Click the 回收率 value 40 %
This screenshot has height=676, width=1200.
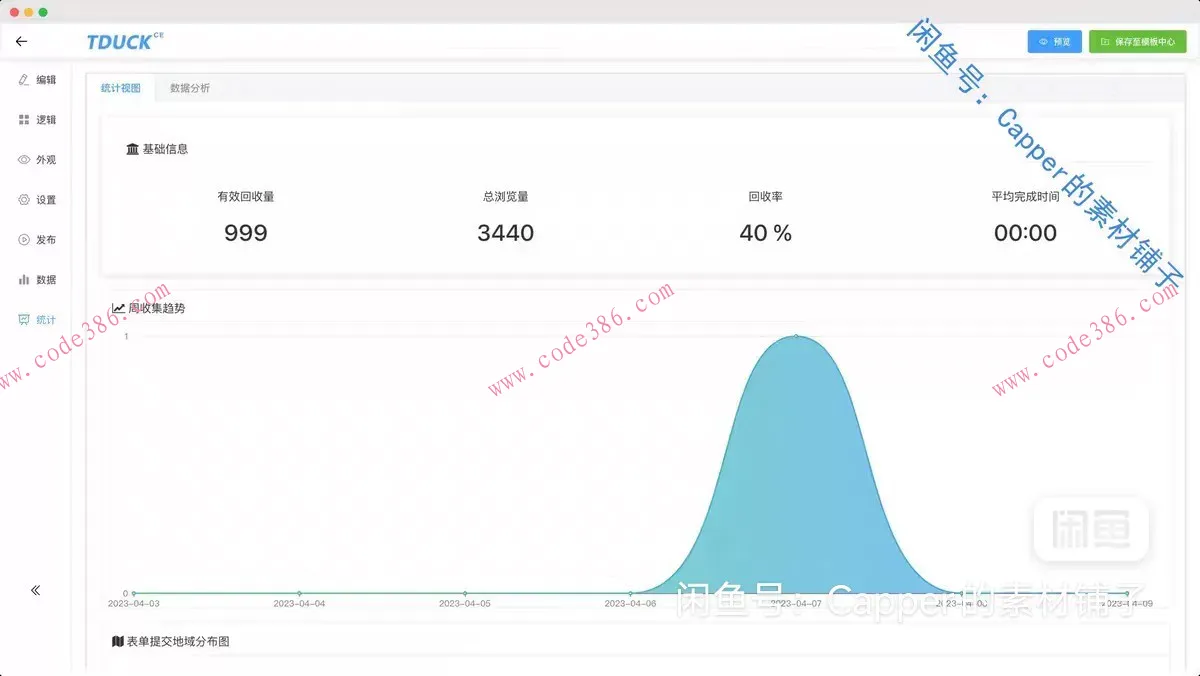pos(766,233)
